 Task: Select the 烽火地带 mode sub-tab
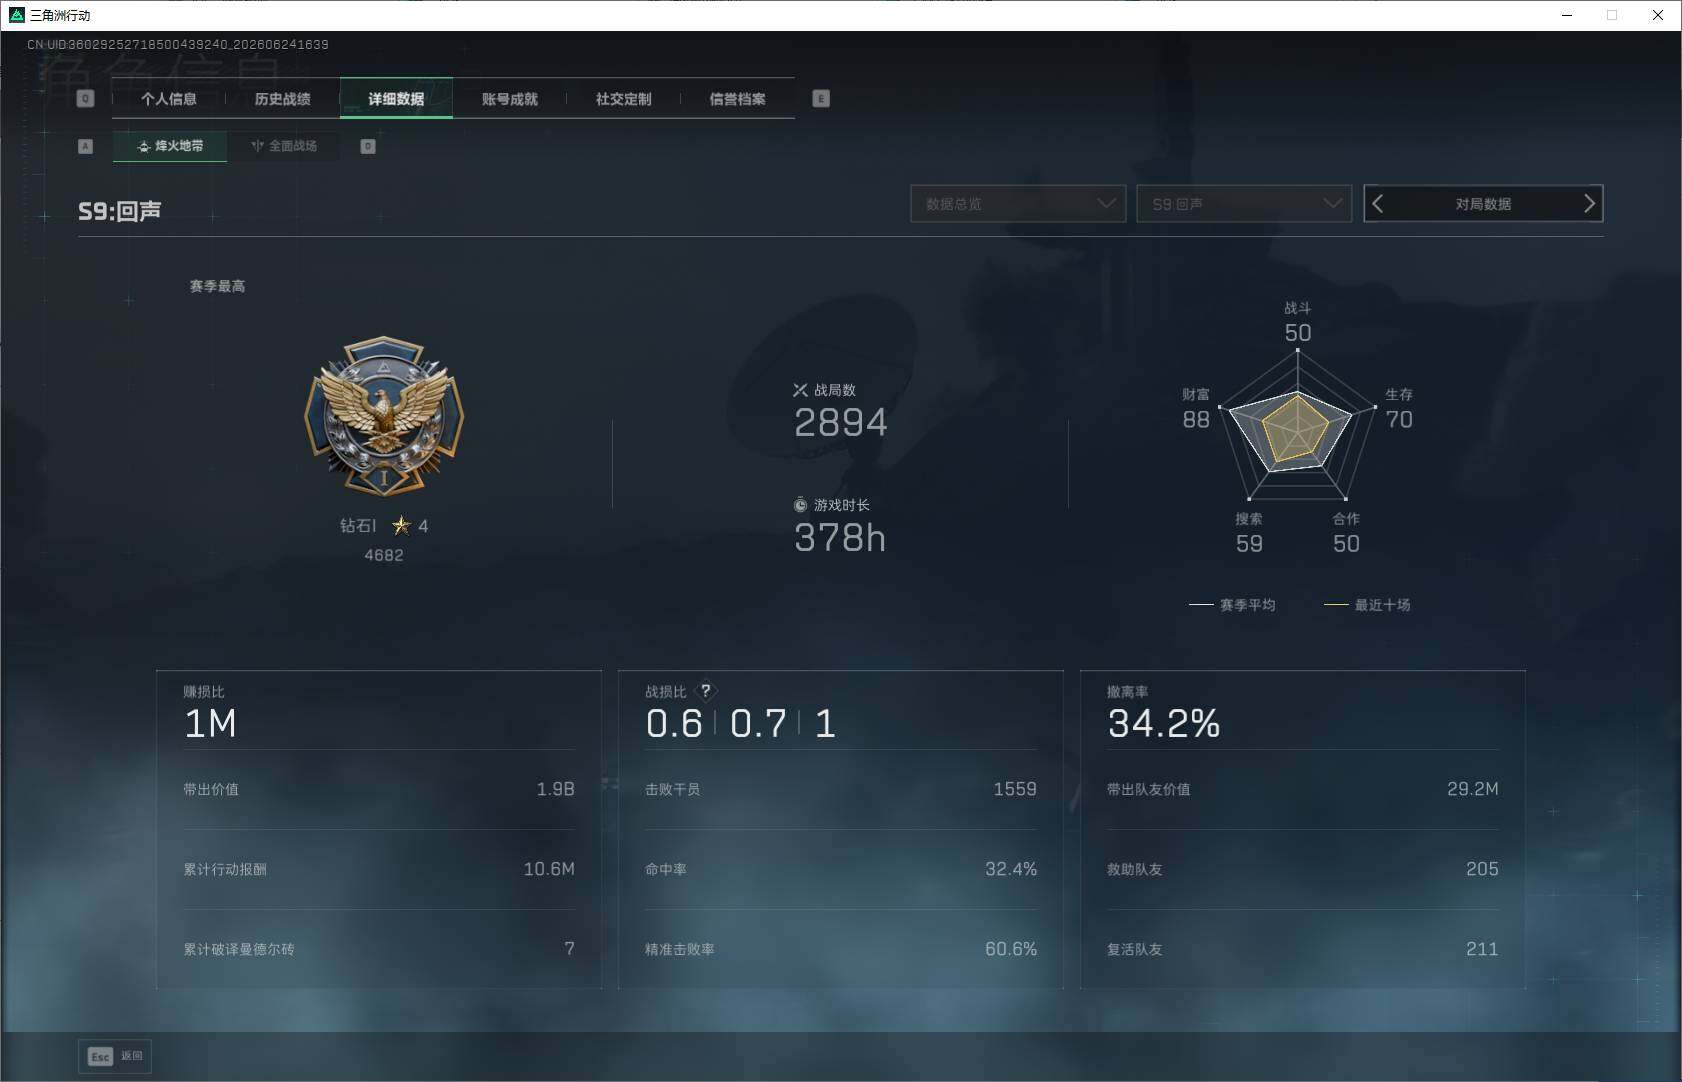tap(170, 146)
